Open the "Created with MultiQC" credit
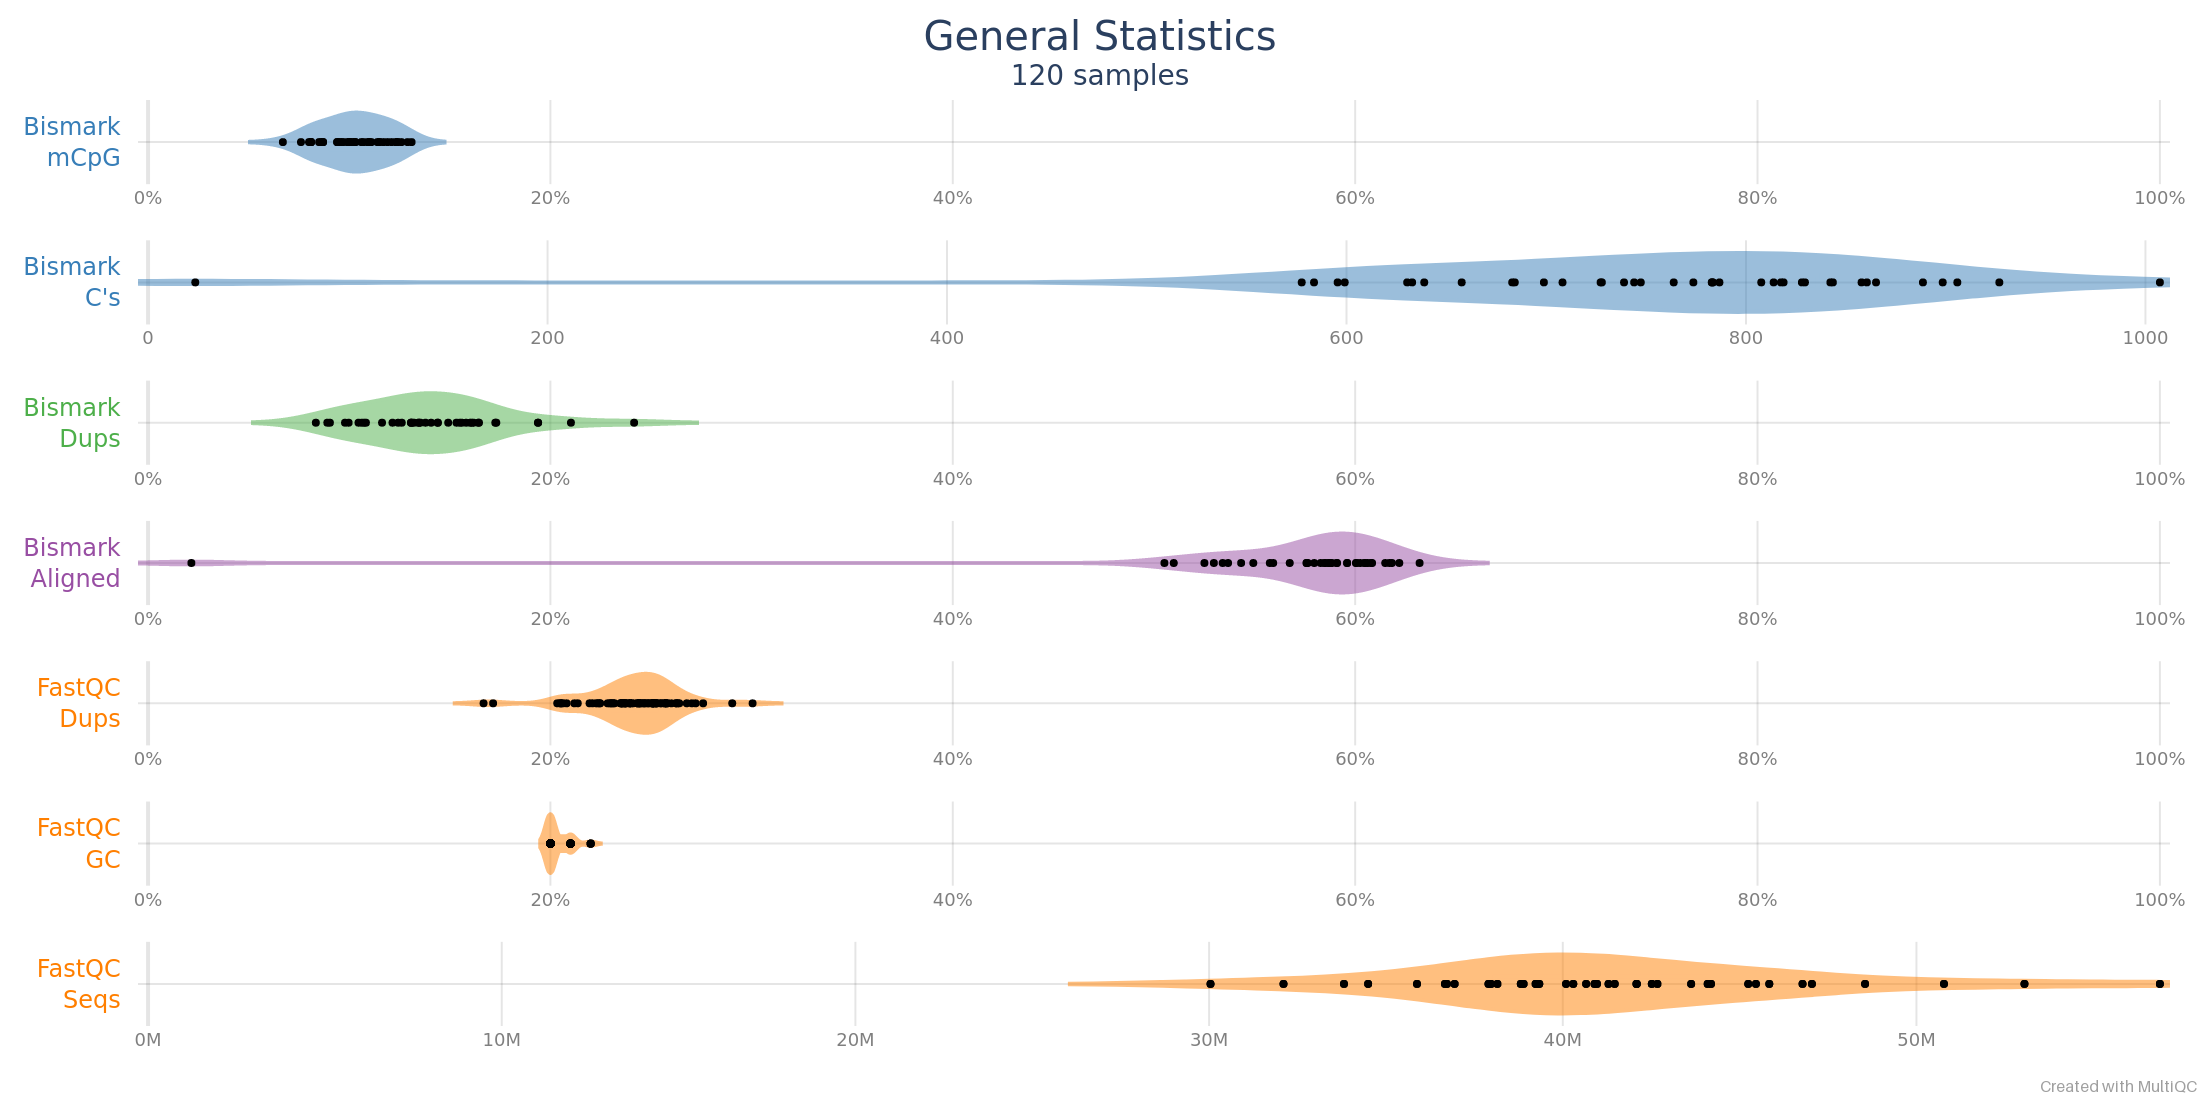 point(2118,1087)
